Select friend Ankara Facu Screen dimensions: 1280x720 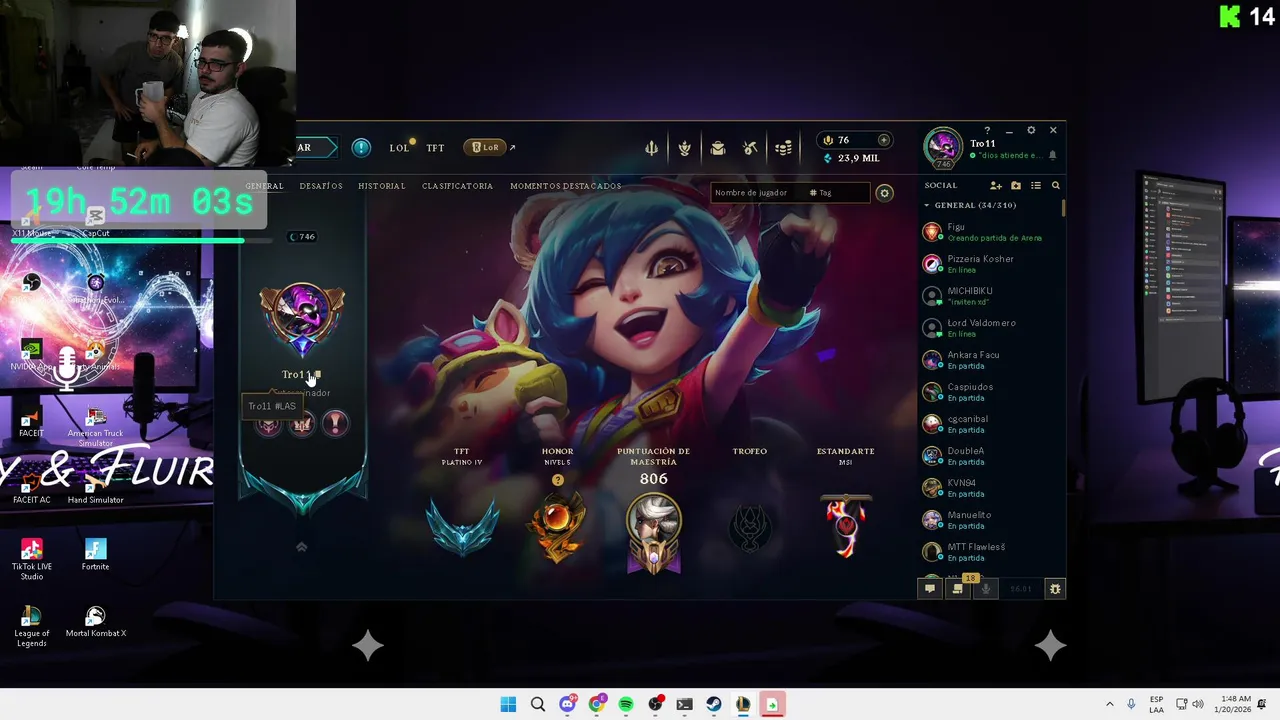tap(990, 360)
